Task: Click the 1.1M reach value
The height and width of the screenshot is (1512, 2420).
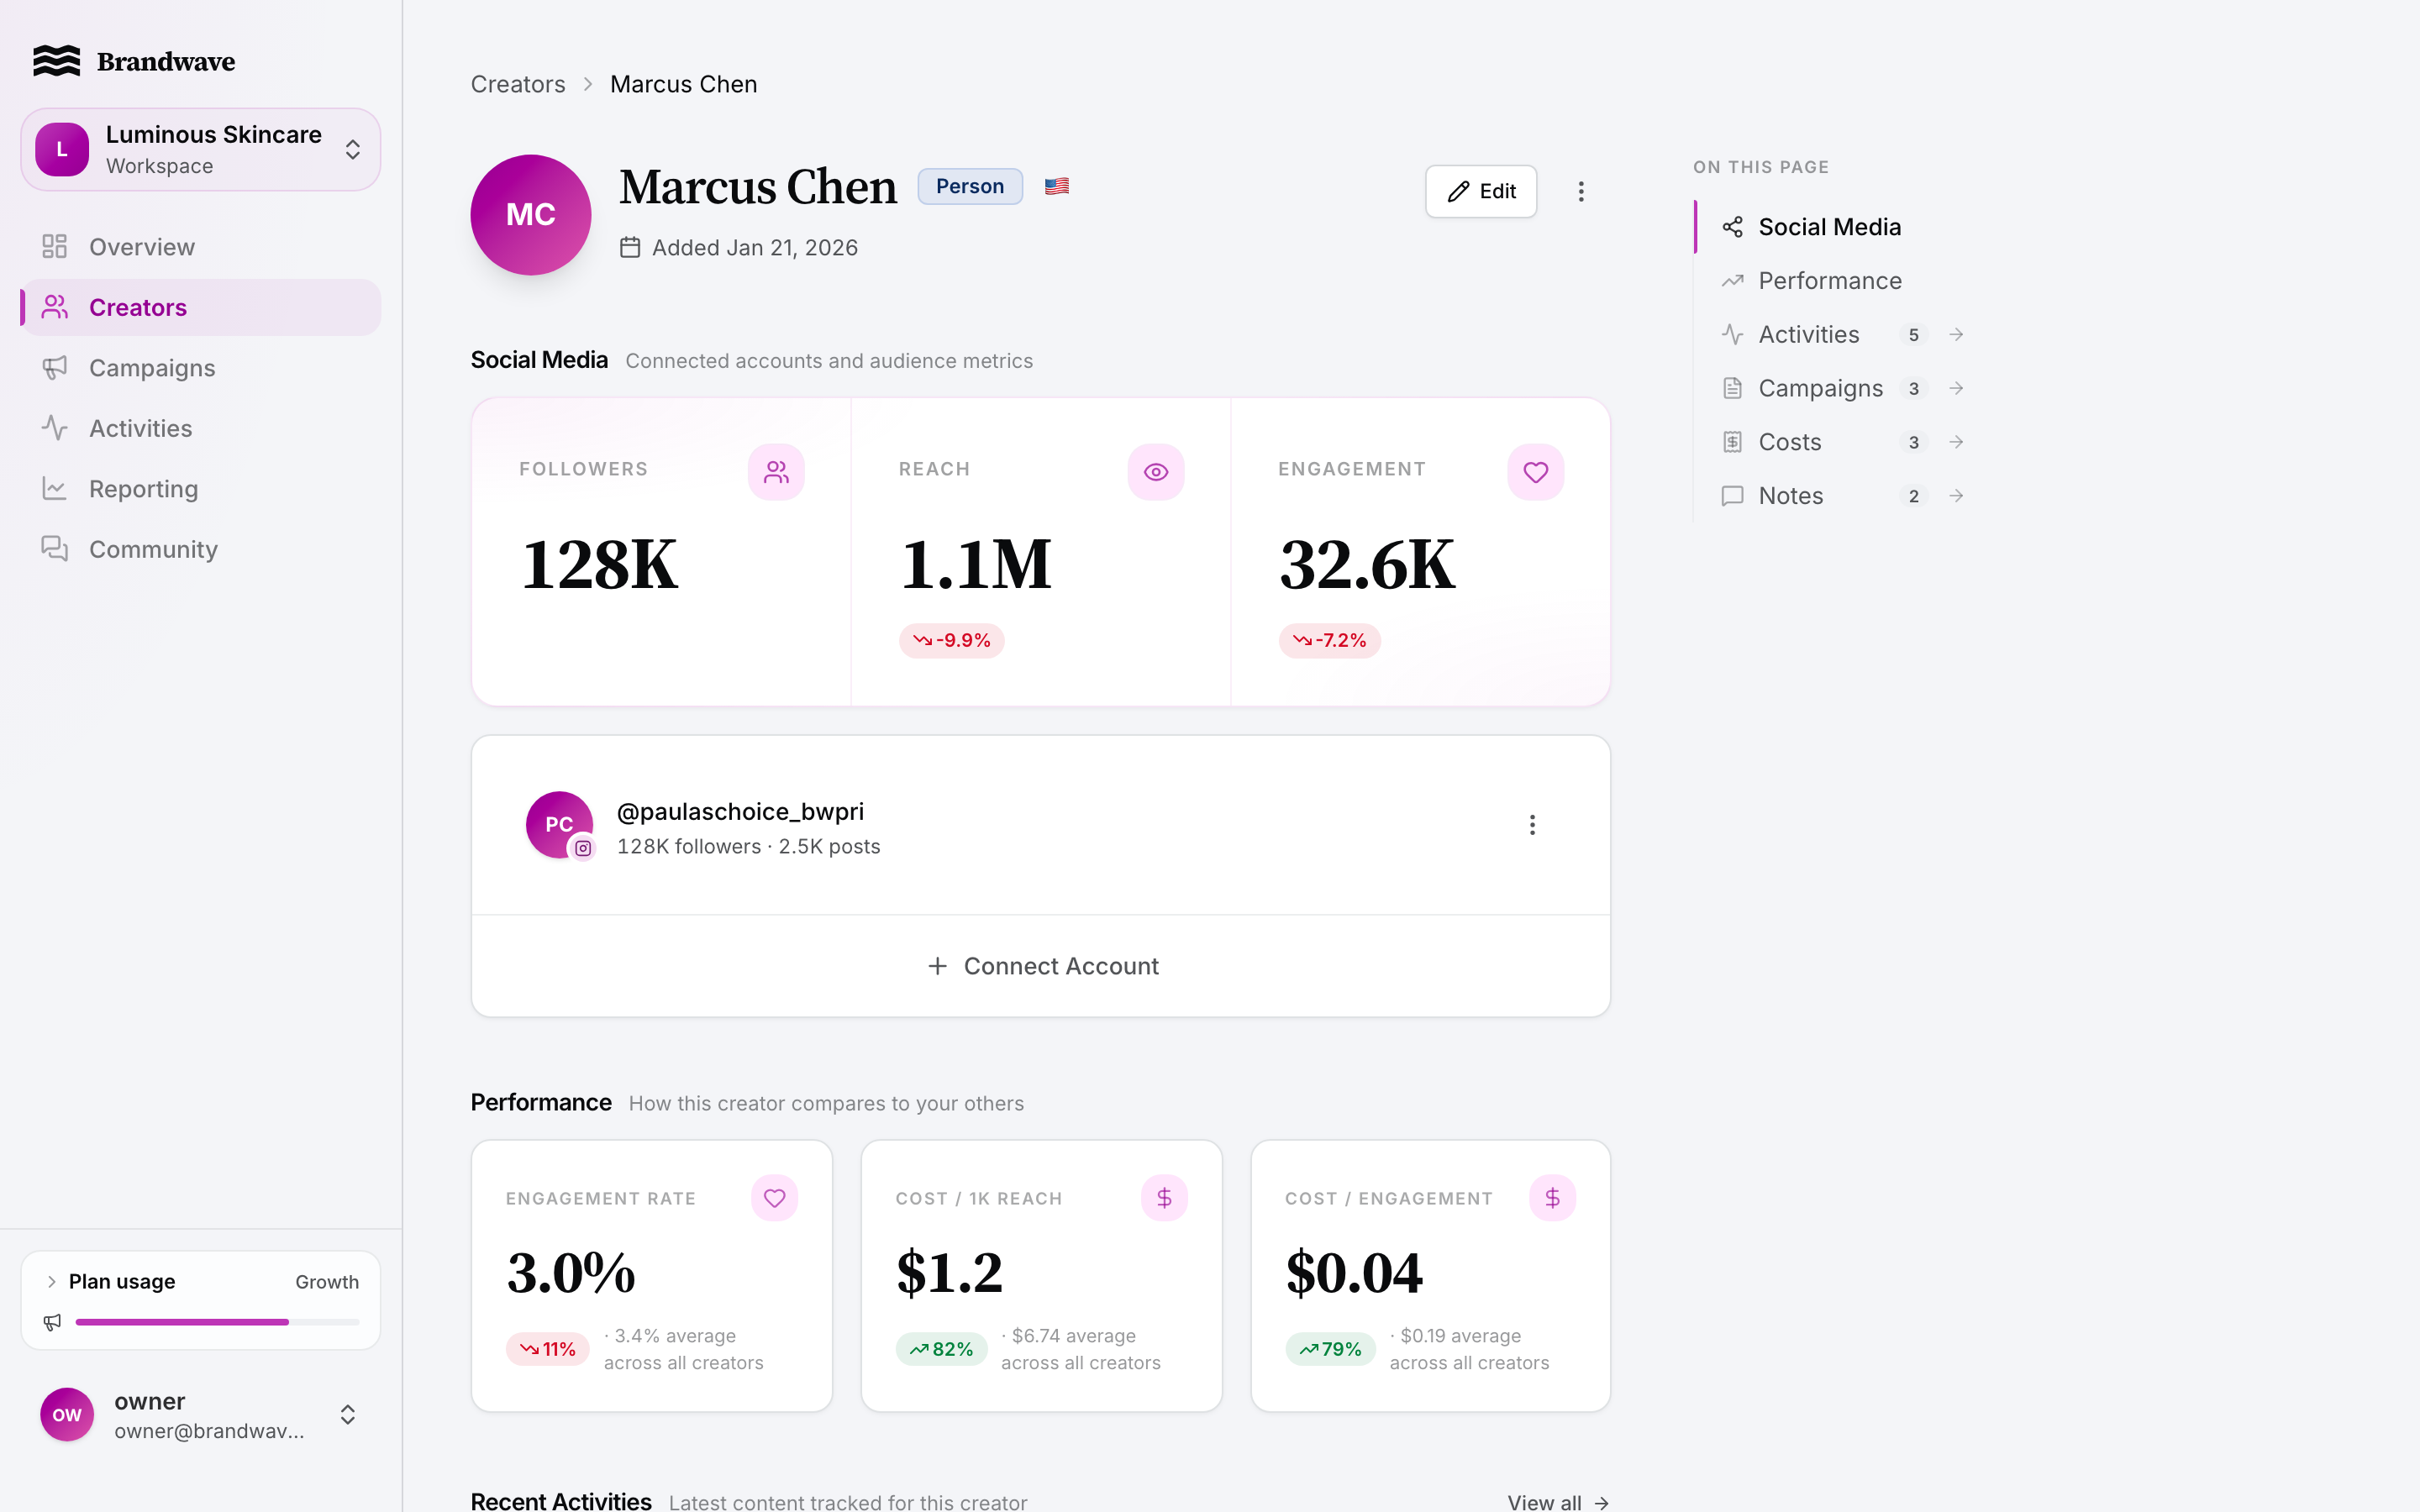Action: [976, 565]
